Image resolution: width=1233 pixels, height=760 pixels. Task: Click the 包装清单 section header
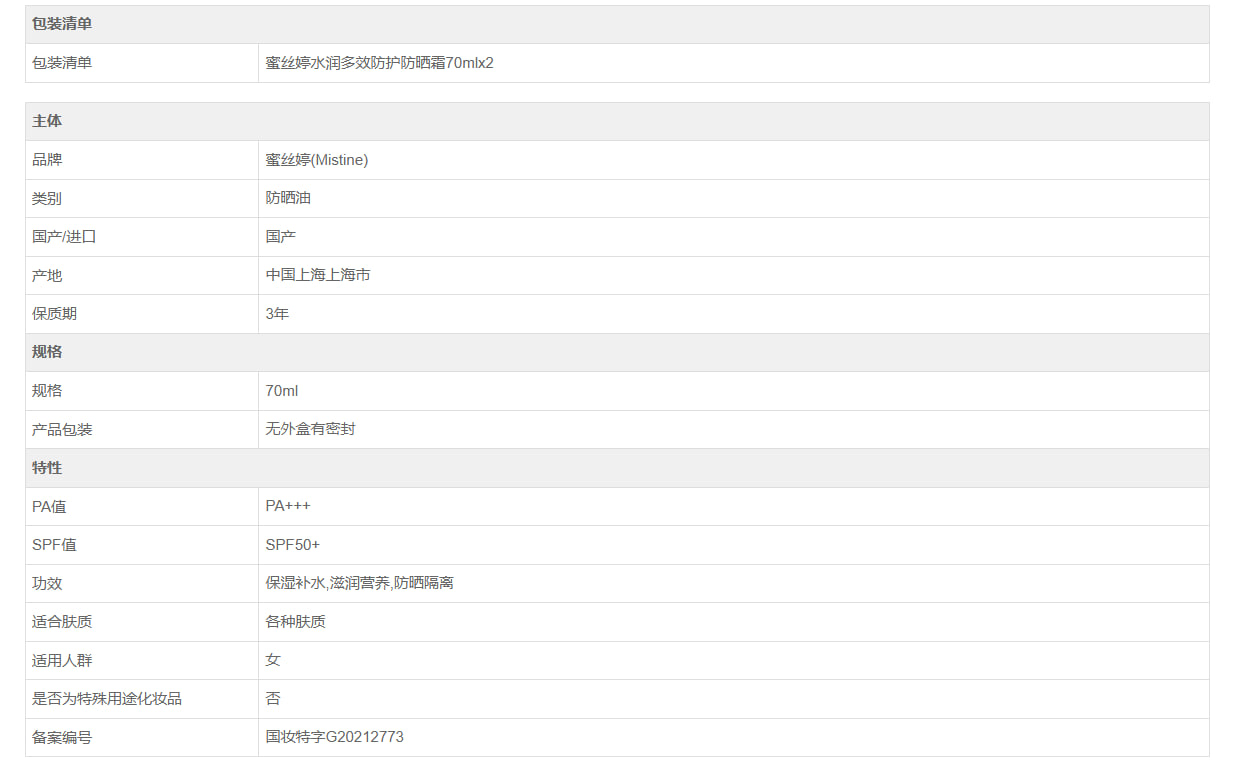62,24
